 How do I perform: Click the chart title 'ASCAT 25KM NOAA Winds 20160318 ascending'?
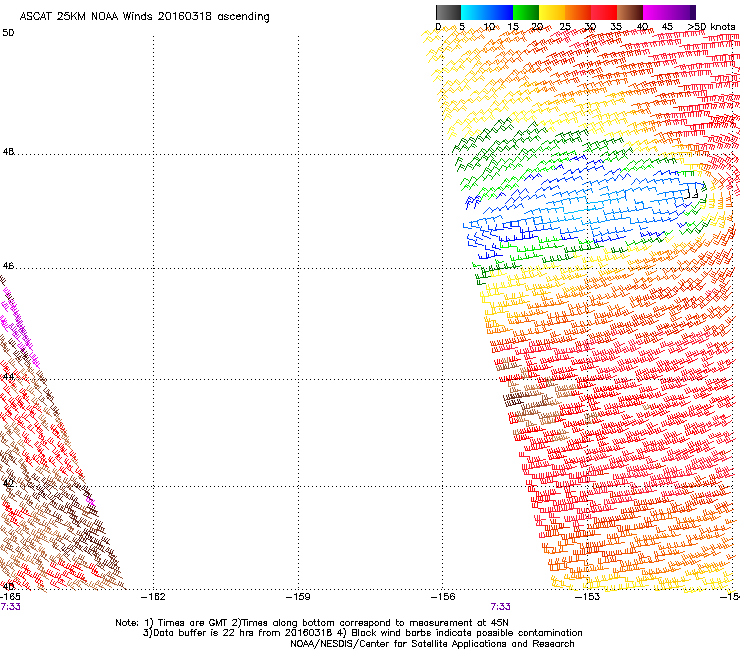click(x=144, y=17)
